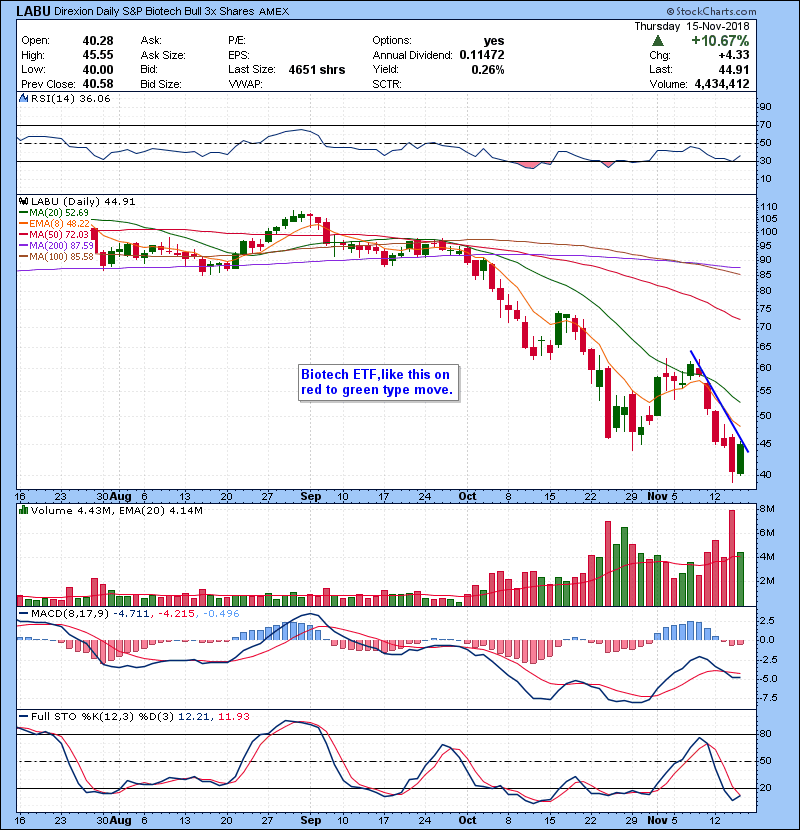The width and height of the screenshot is (800, 830).
Task: Click the Last price 44.91 value
Action: coord(734,69)
